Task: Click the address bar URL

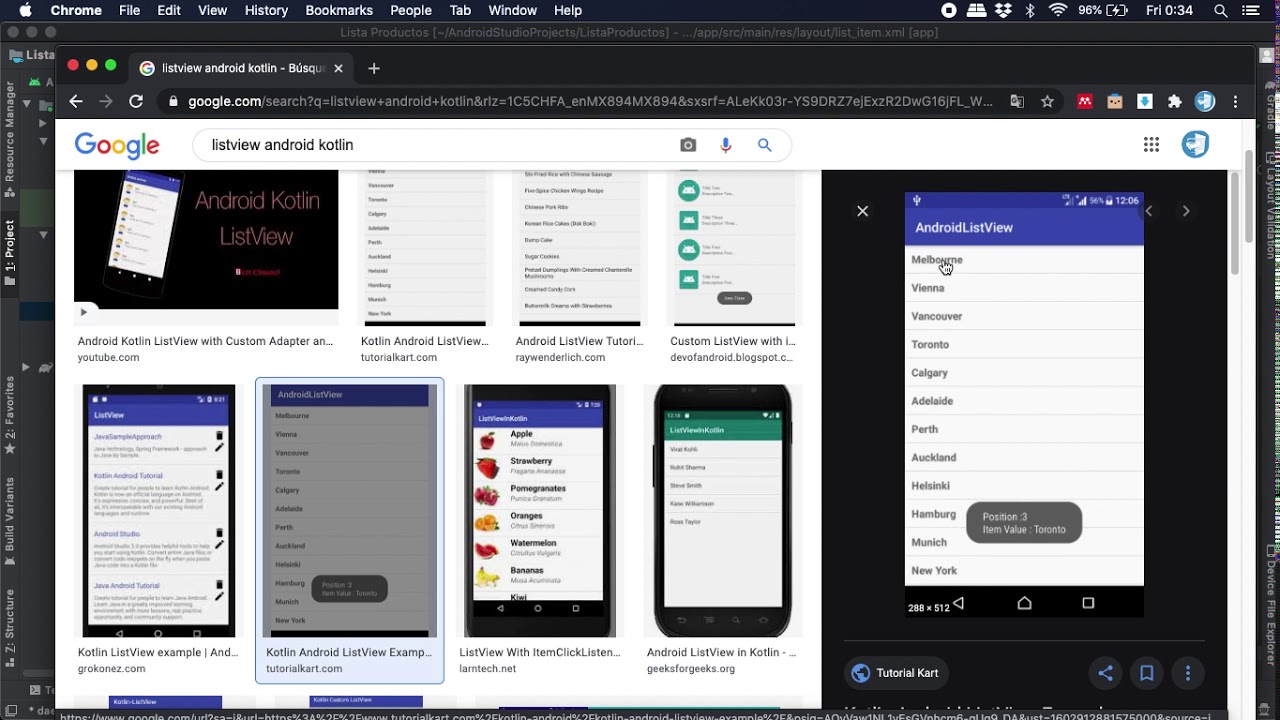Action: pos(590,101)
